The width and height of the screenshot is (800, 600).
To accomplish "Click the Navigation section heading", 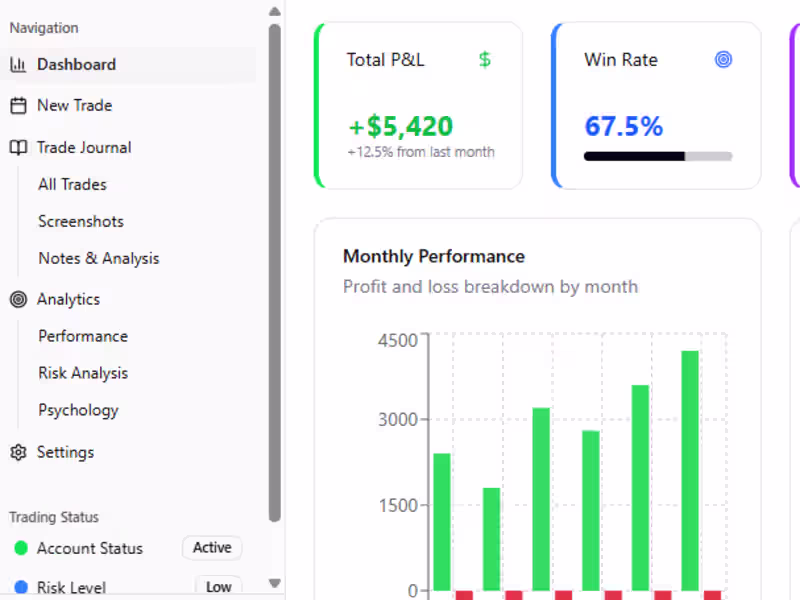I will 44,28.
